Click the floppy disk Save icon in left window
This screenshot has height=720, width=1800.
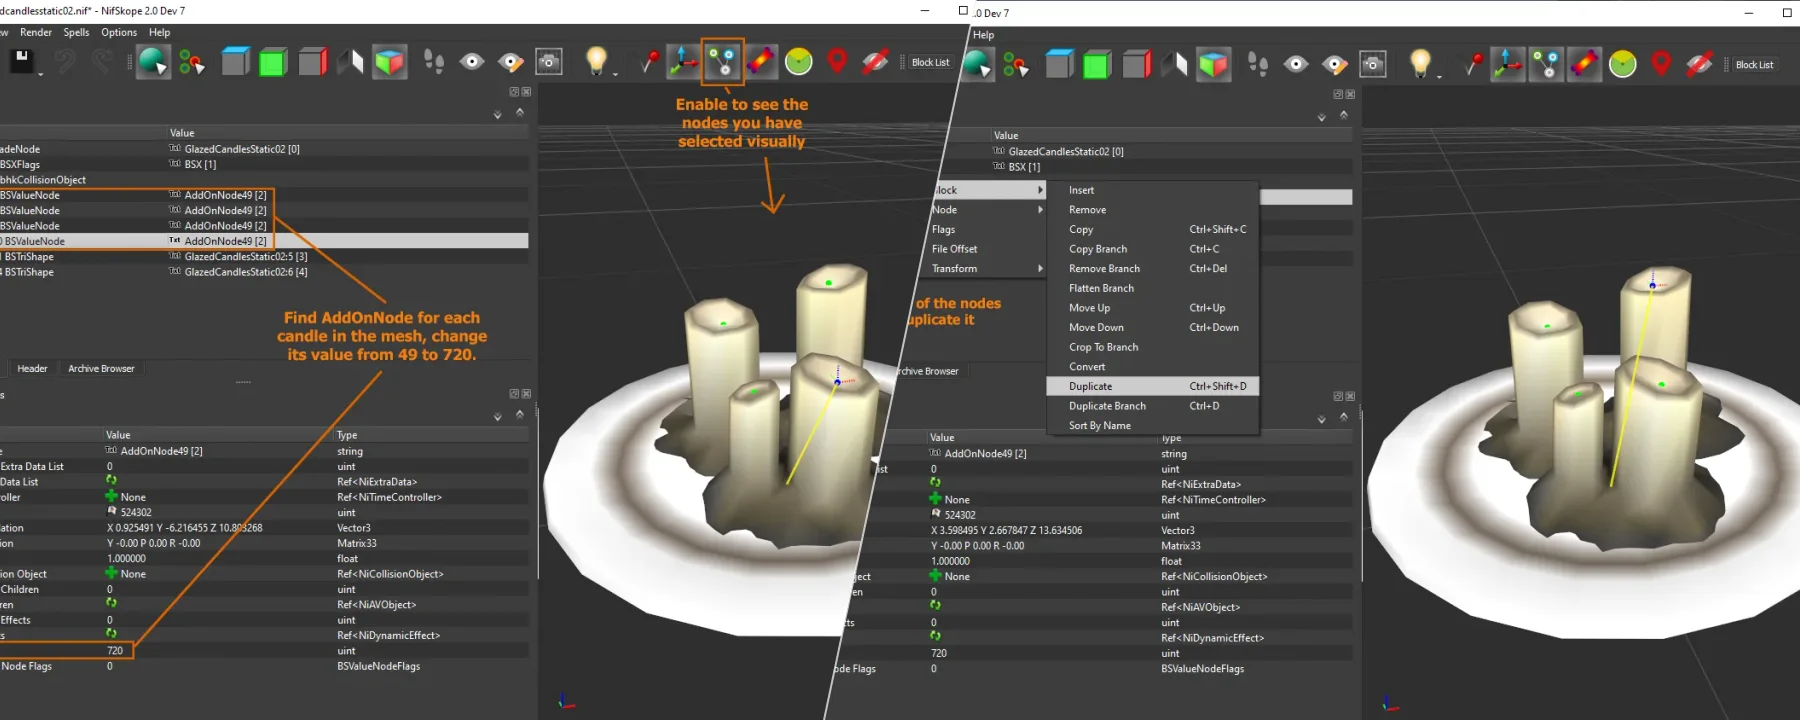click(x=22, y=61)
